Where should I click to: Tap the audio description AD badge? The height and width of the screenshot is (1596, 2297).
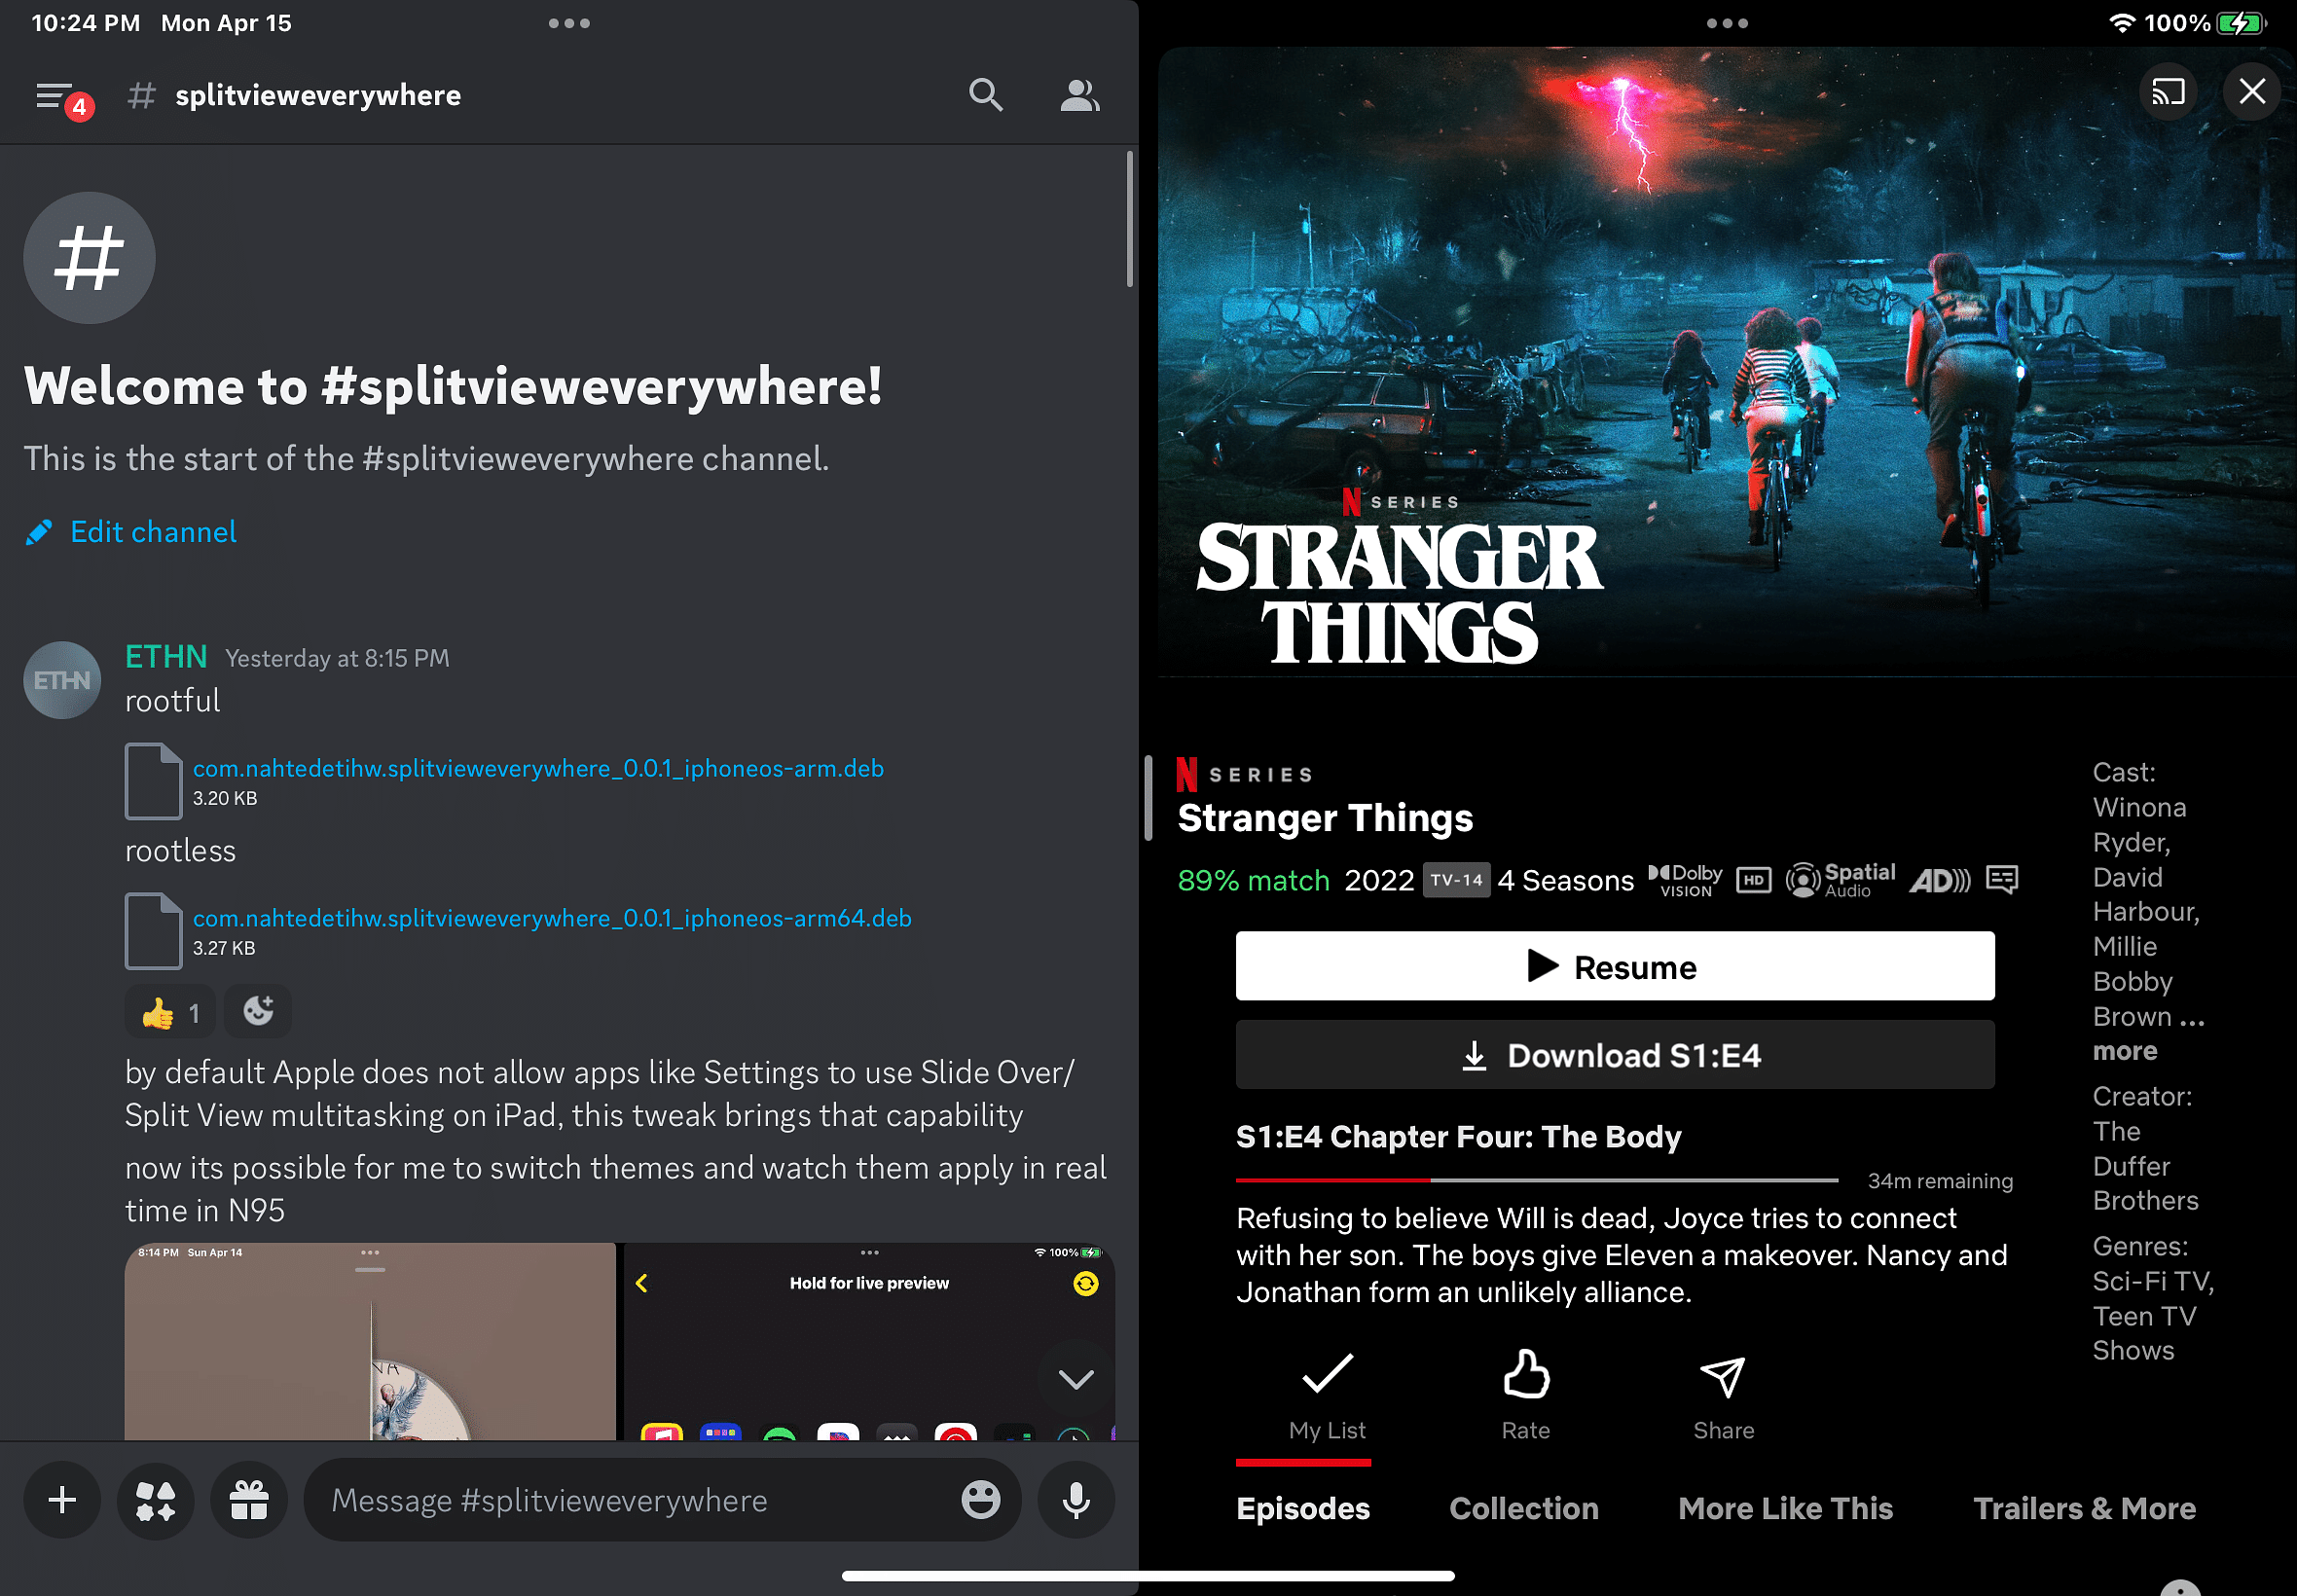(1940, 880)
